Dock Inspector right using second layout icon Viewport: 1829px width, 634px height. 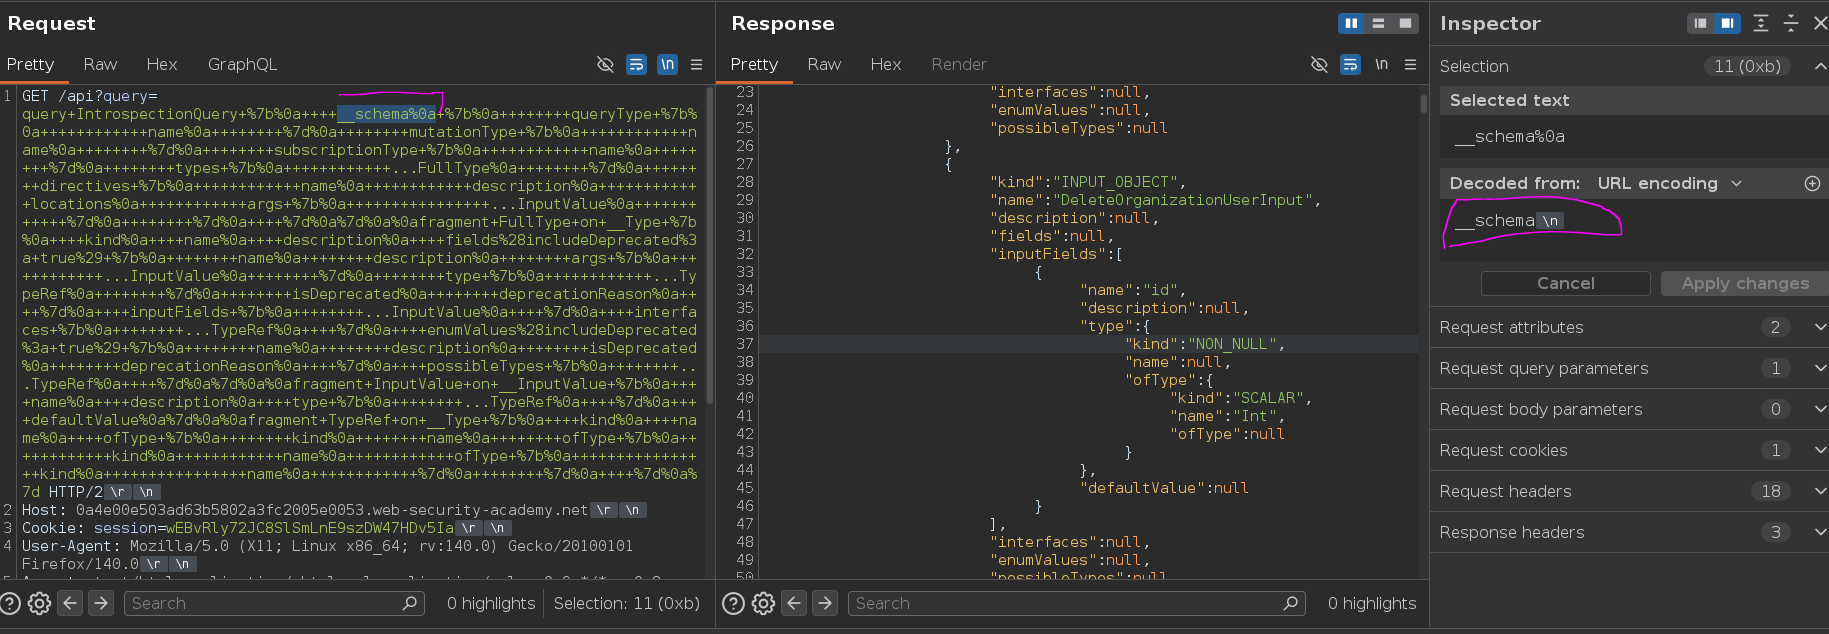(x=1727, y=23)
